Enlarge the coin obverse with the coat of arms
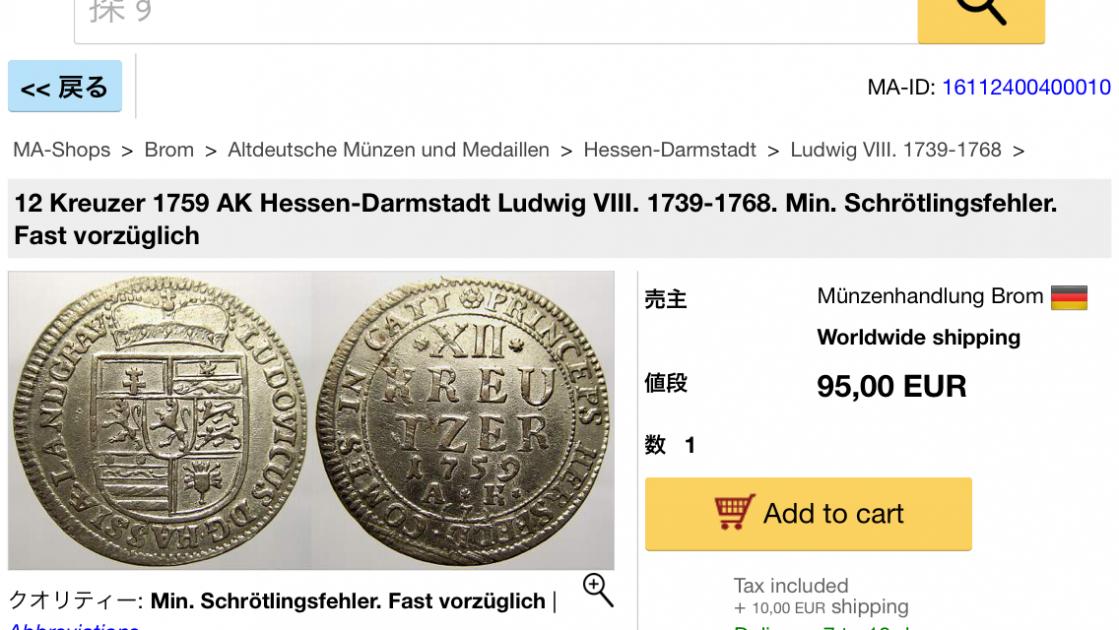Screen dimensions: 1119x630 click(x=161, y=420)
